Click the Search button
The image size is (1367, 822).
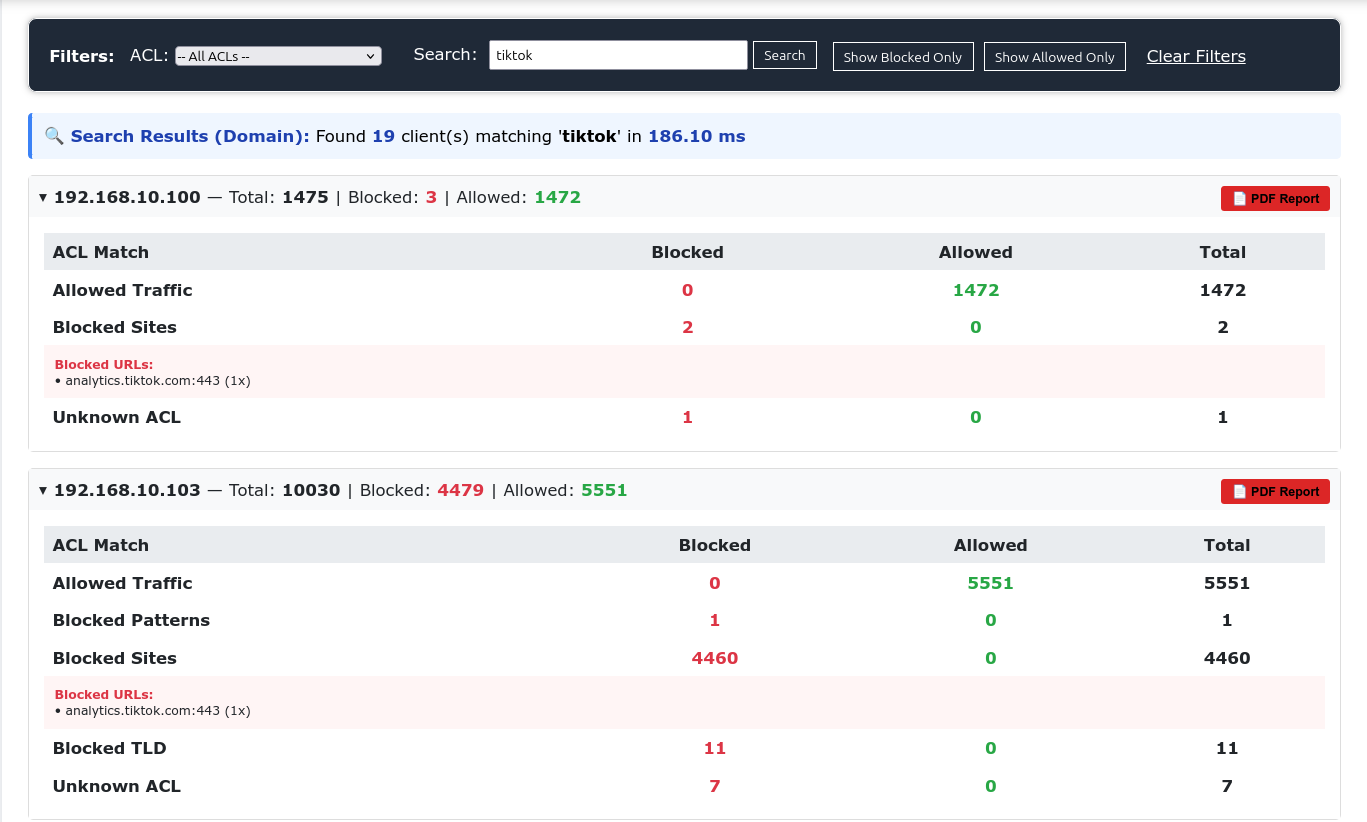pyautogui.click(x=785, y=55)
